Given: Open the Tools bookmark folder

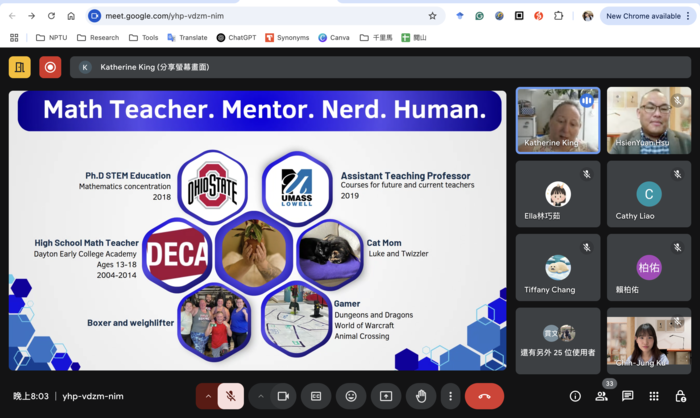Looking at the screenshot, I should point(144,38).
